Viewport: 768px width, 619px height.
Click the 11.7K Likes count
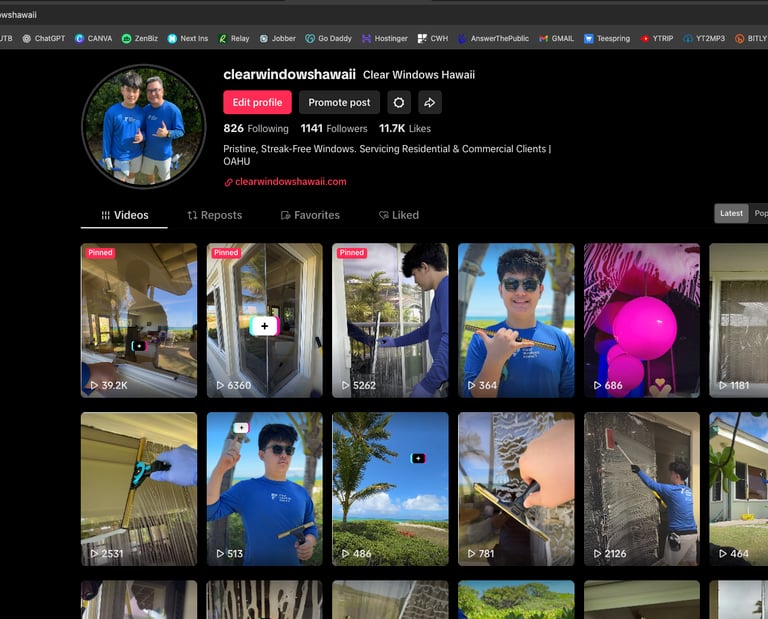coord(405,128)
